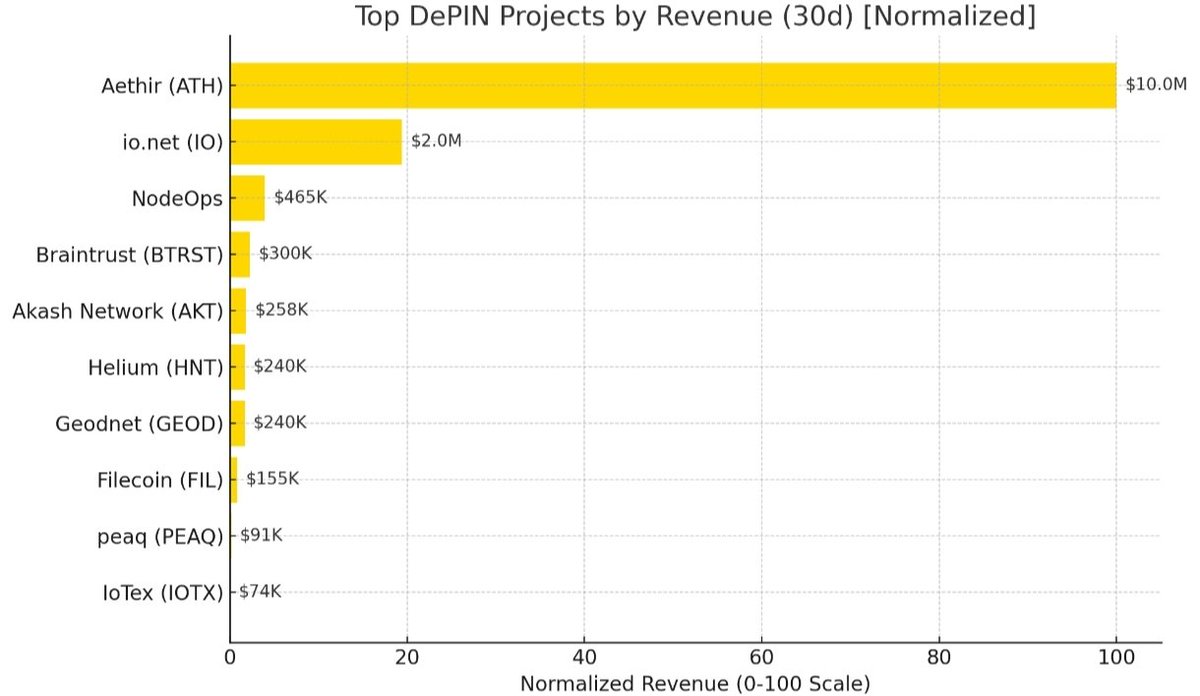Select the peaq (PEAQ) label
Image resolution: width=1200 pixels, height=696 pixels.
(x=158, y=536)
